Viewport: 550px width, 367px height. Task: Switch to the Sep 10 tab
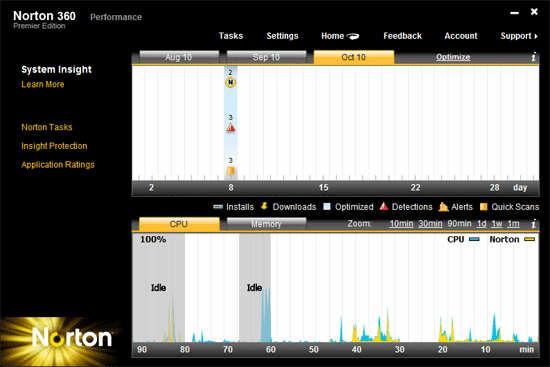(266, 57)
